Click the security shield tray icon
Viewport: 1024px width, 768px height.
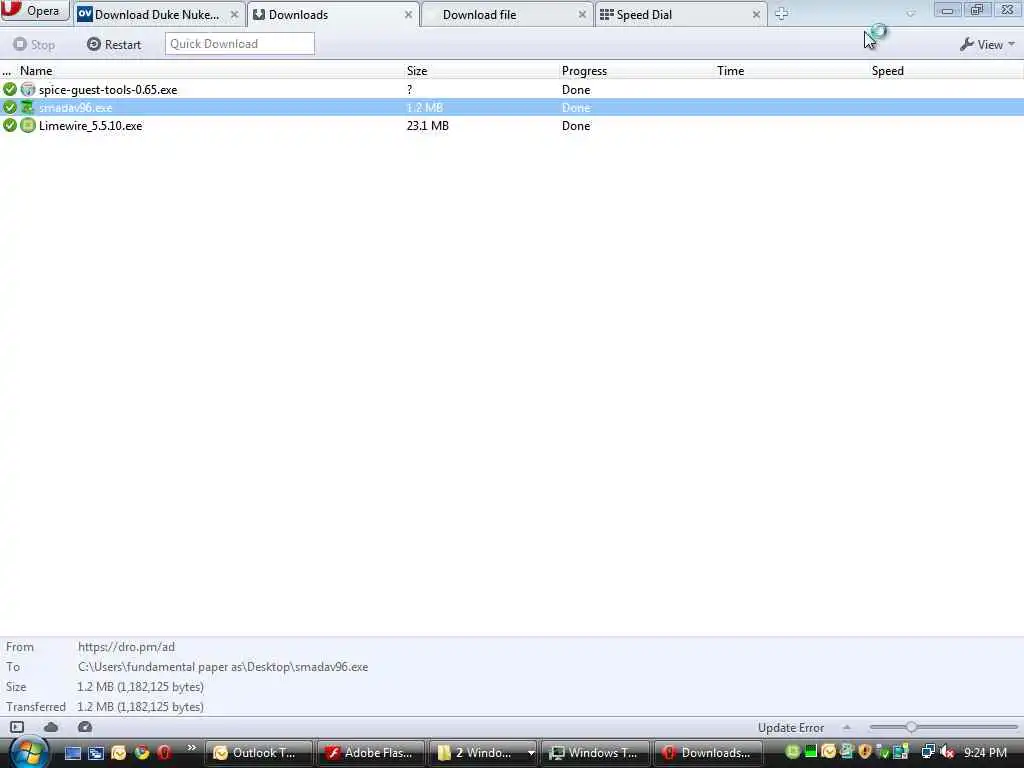pyautogui.click(x=865, y=752)
